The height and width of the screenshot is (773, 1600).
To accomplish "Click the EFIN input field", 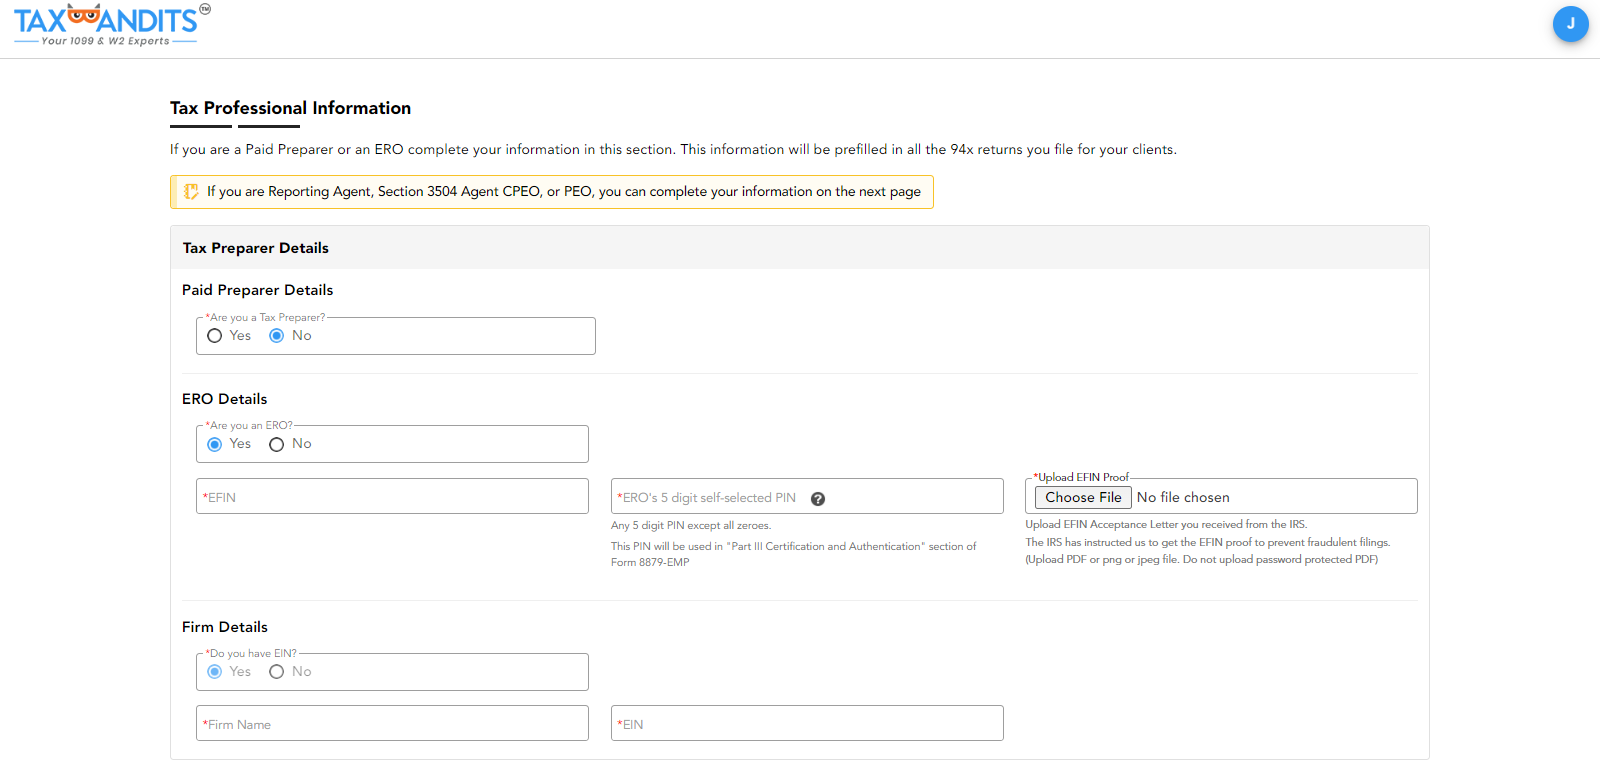I will (x=392, y=496).
